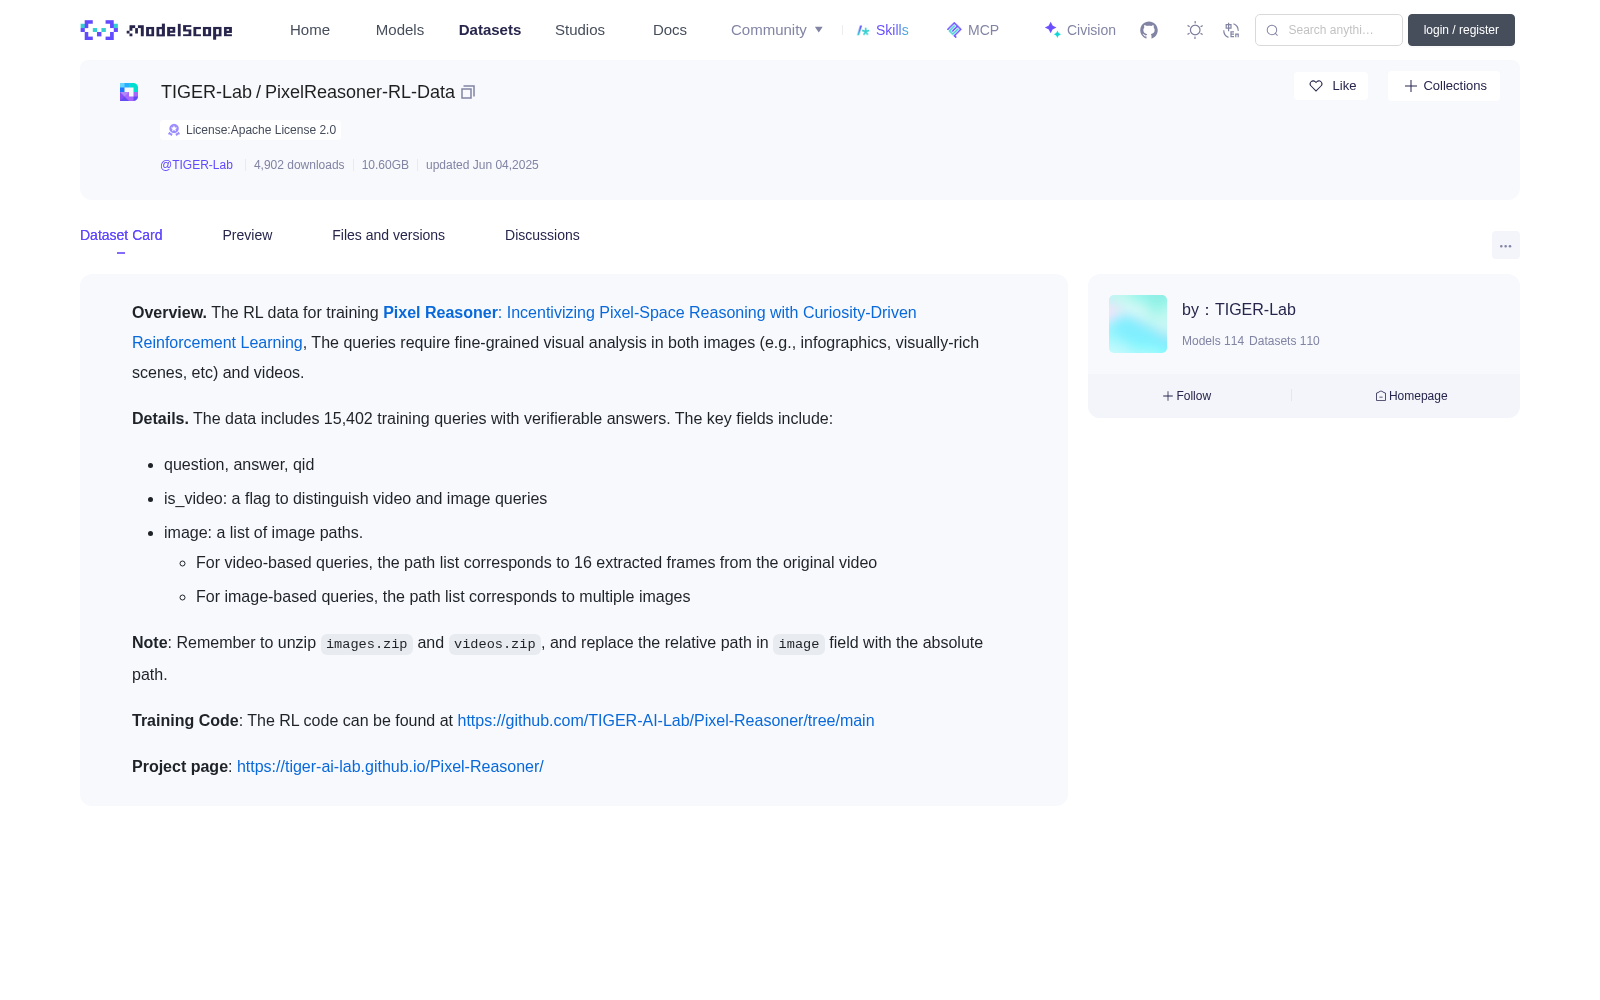Click the dataset avatar icon beside the title
This screenshot has height=1000, width=1600.
(129, 92)
